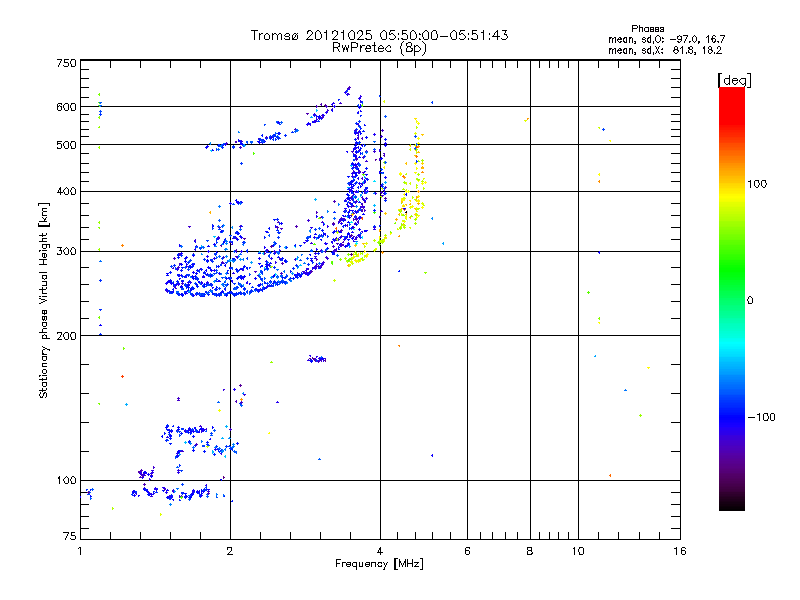This screenshot has height=600, width=800.
Task: Click the x-axis tick label '2'
Action: (x=230, y=551)
